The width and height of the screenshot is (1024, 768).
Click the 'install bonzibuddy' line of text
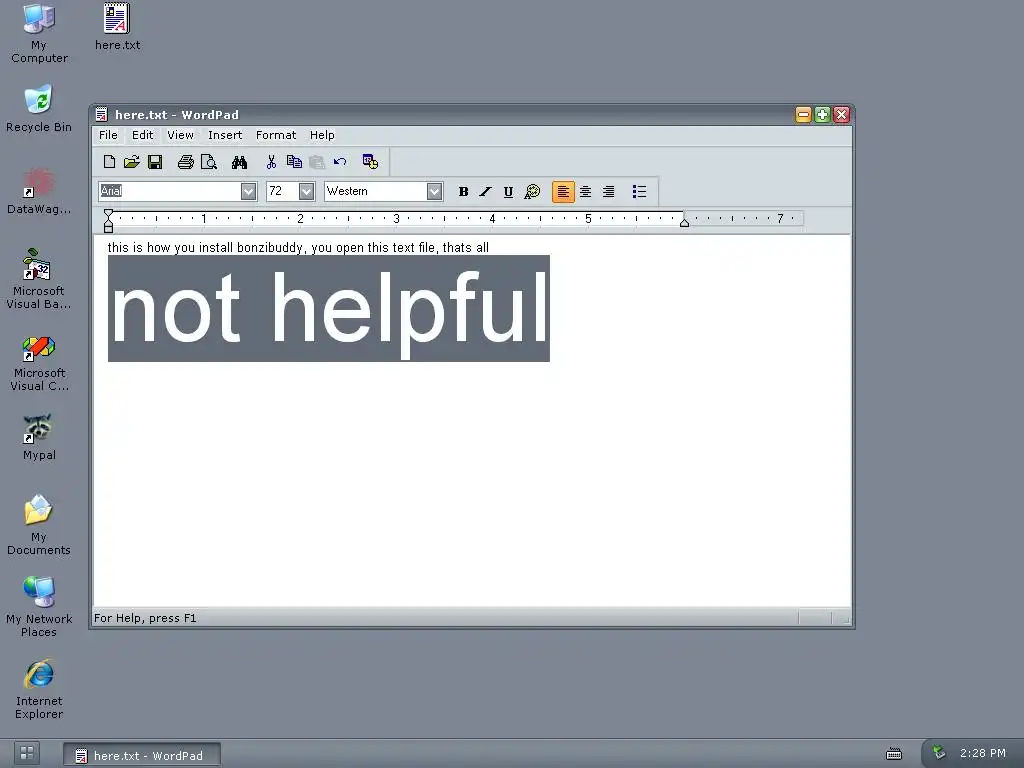(298, 248)
